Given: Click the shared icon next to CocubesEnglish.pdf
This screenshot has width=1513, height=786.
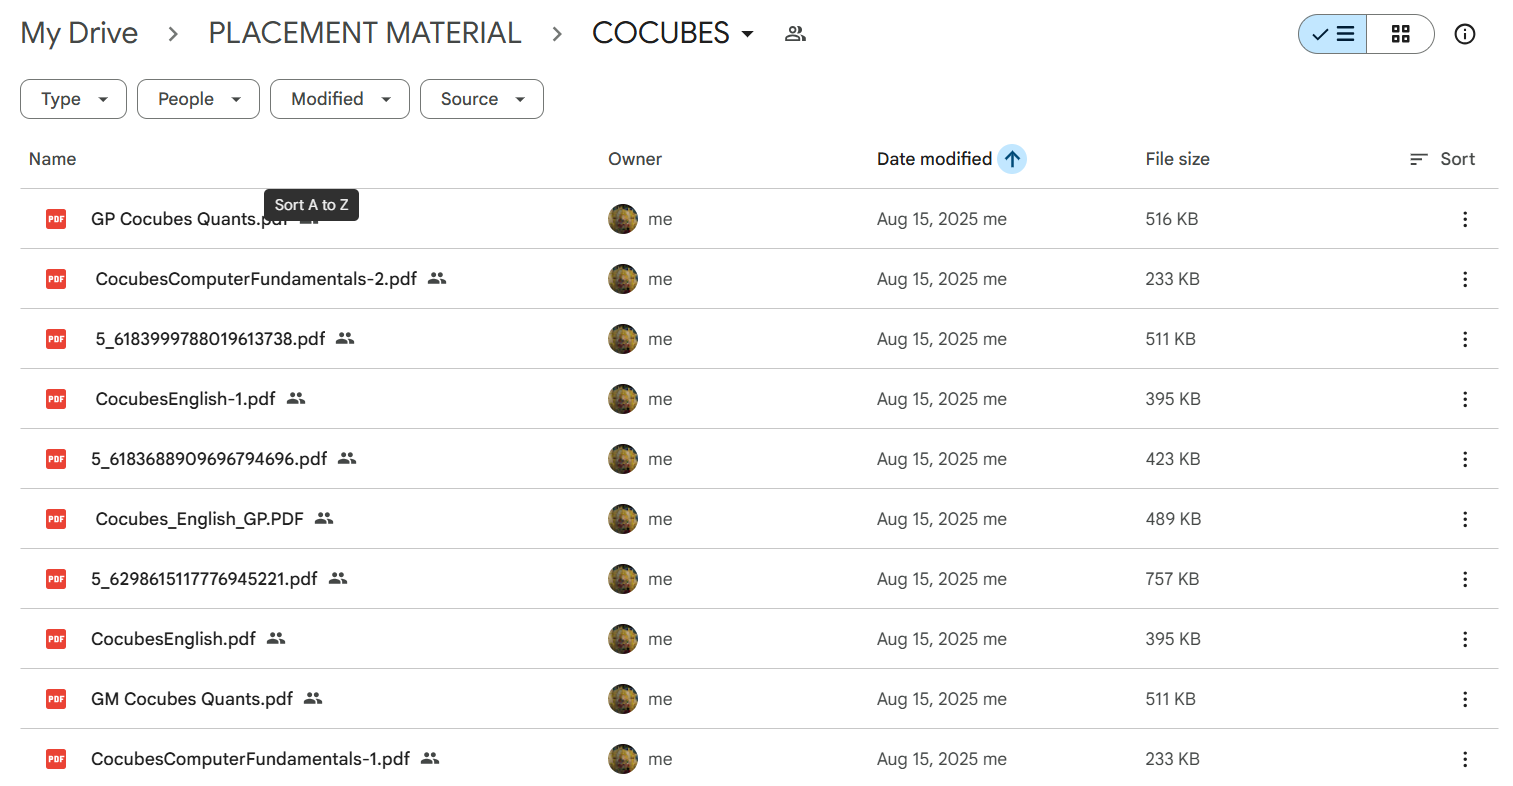Looking at the screenshot, I should (276, 639).
